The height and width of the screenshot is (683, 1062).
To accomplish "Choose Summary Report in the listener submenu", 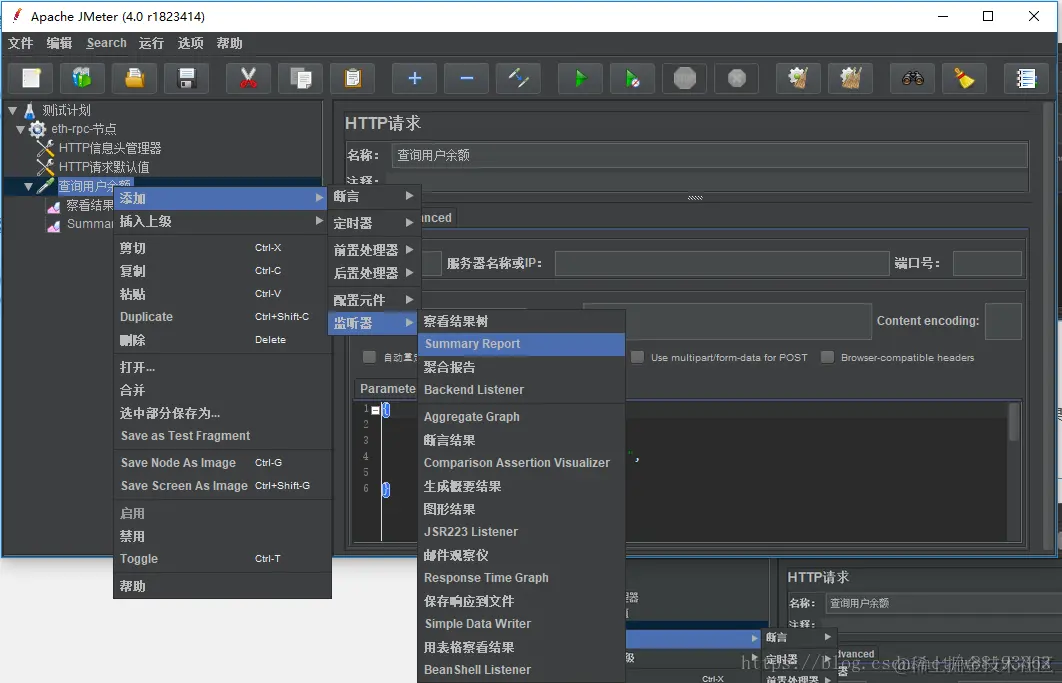I will coord(521,344).
